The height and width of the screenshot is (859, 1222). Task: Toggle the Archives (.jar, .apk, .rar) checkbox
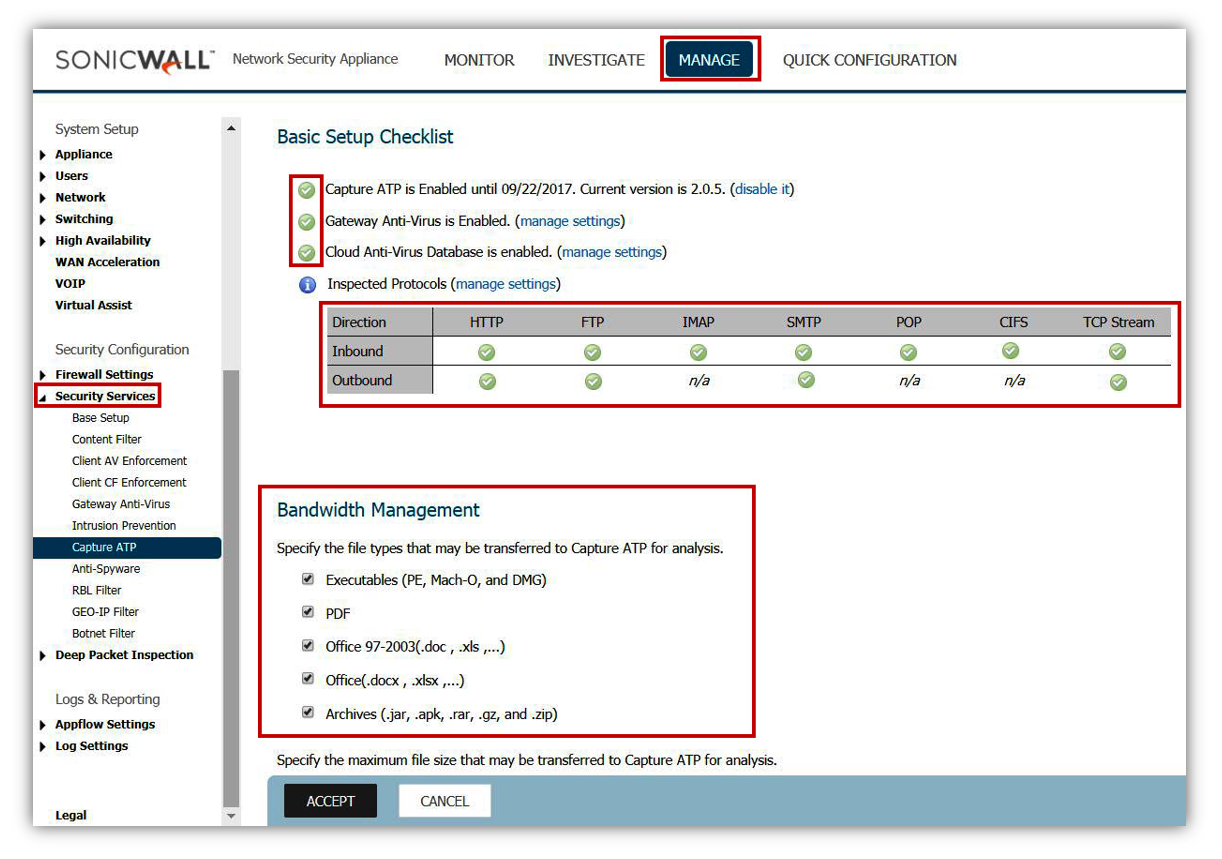pos(308,713)
